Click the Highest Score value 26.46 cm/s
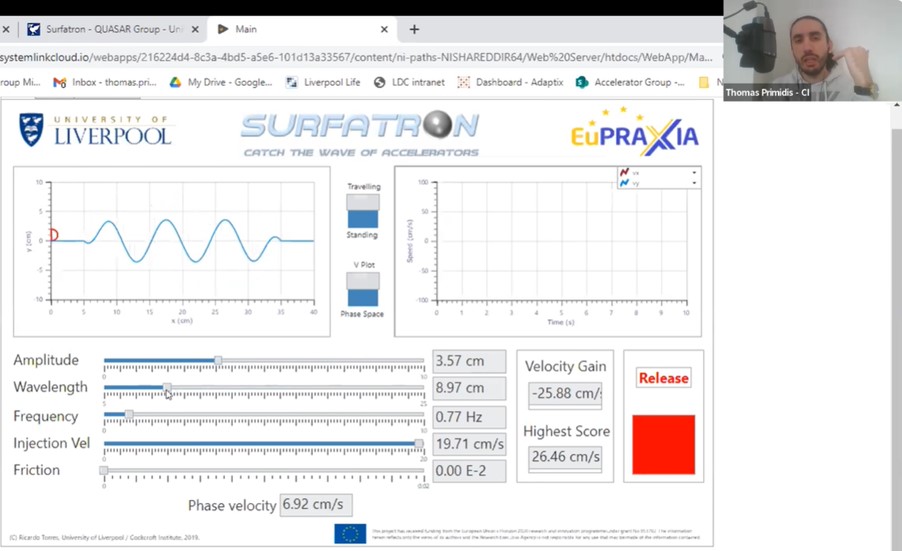This screenshot has height=551, width=902. 565,457
